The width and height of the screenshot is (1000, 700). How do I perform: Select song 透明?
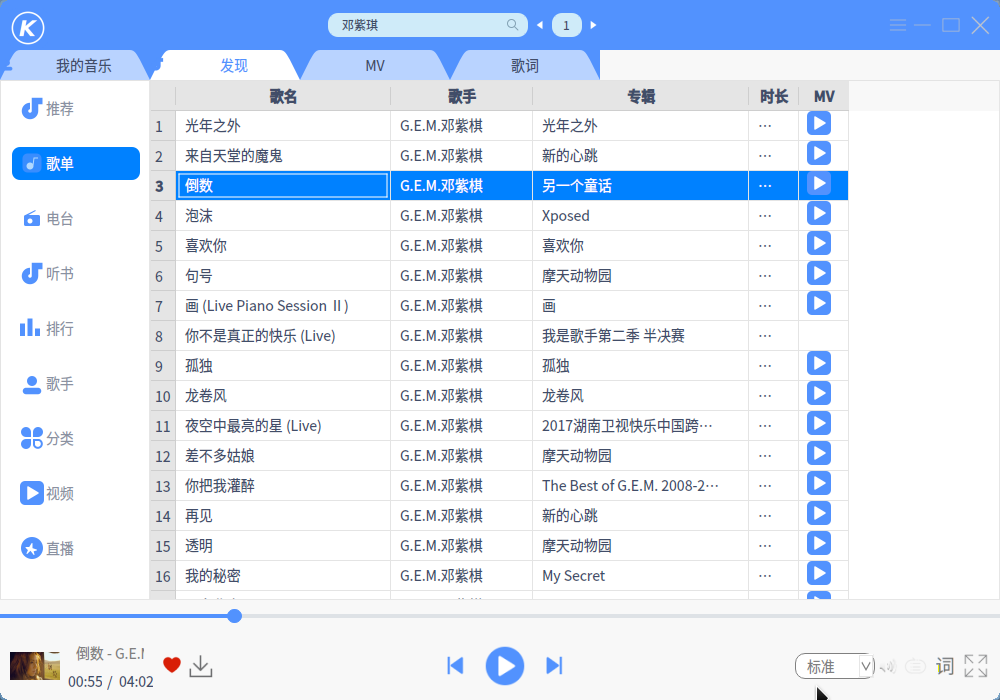point(283,546)
